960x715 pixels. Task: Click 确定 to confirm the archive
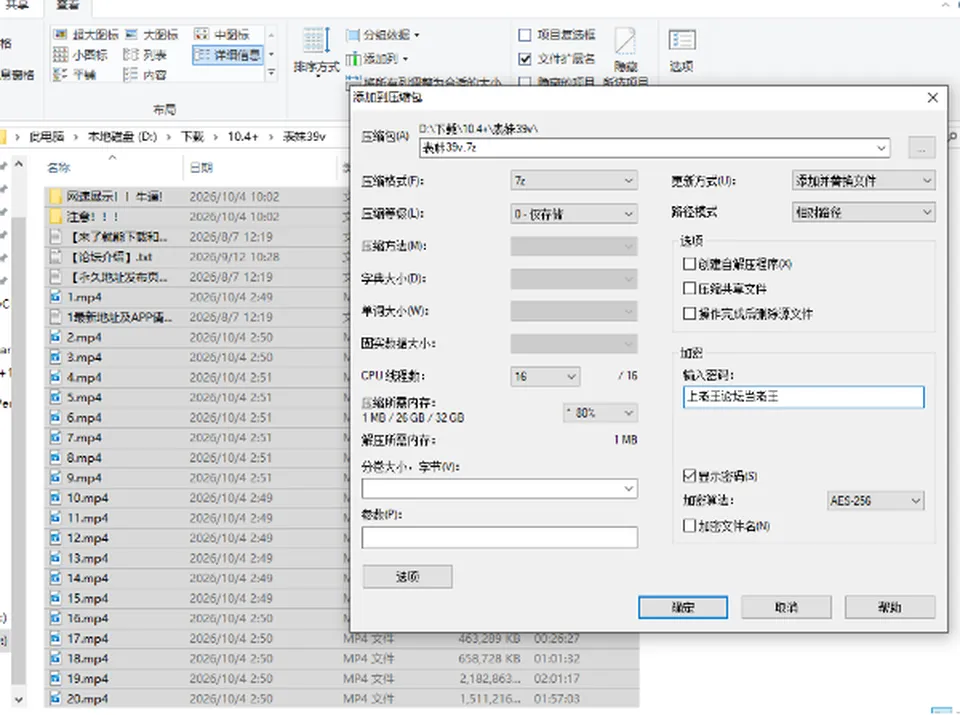coord(683,607)
